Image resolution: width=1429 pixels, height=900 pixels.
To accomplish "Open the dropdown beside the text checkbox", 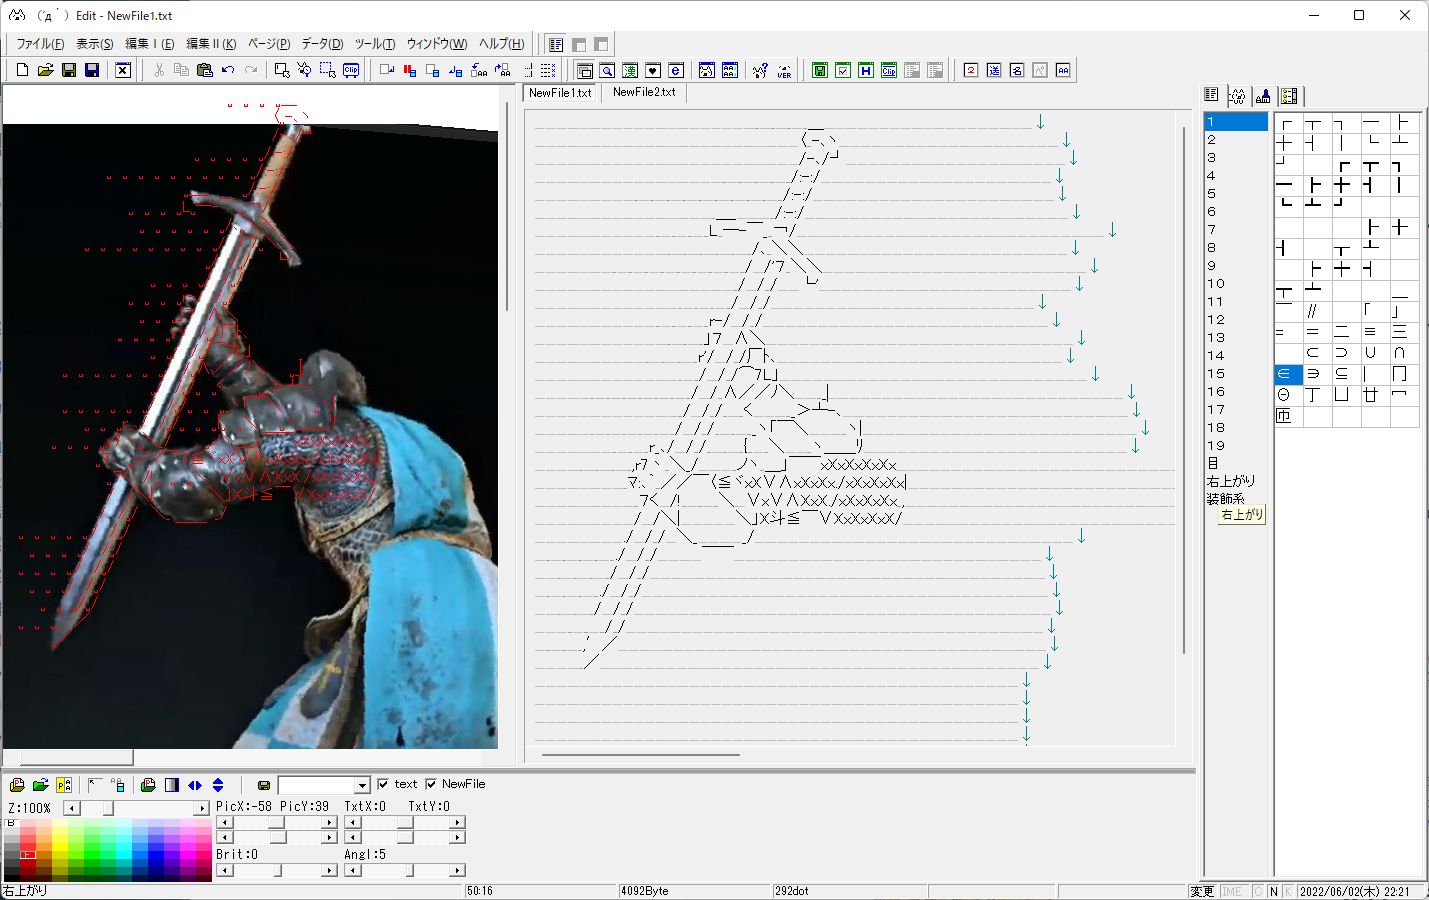I will click(362, 786).
